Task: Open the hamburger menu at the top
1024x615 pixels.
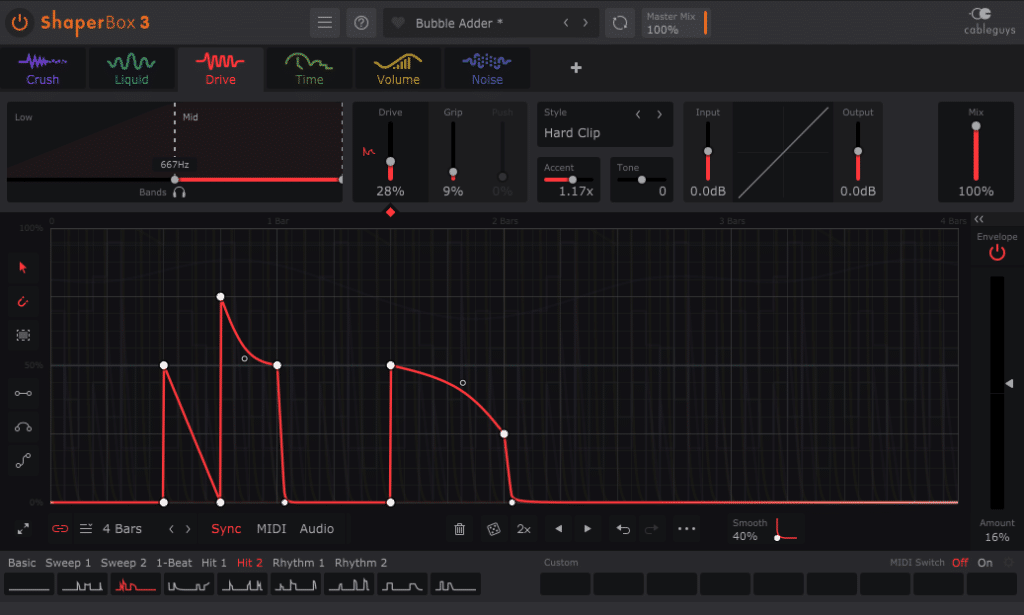Action: (324, 21)
